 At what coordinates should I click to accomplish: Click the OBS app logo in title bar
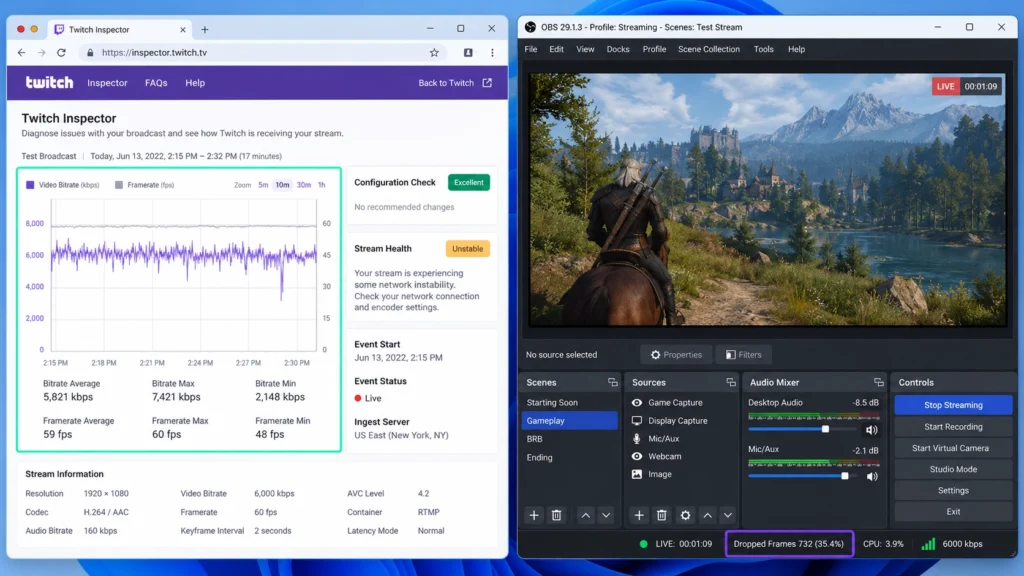(530, 27)
